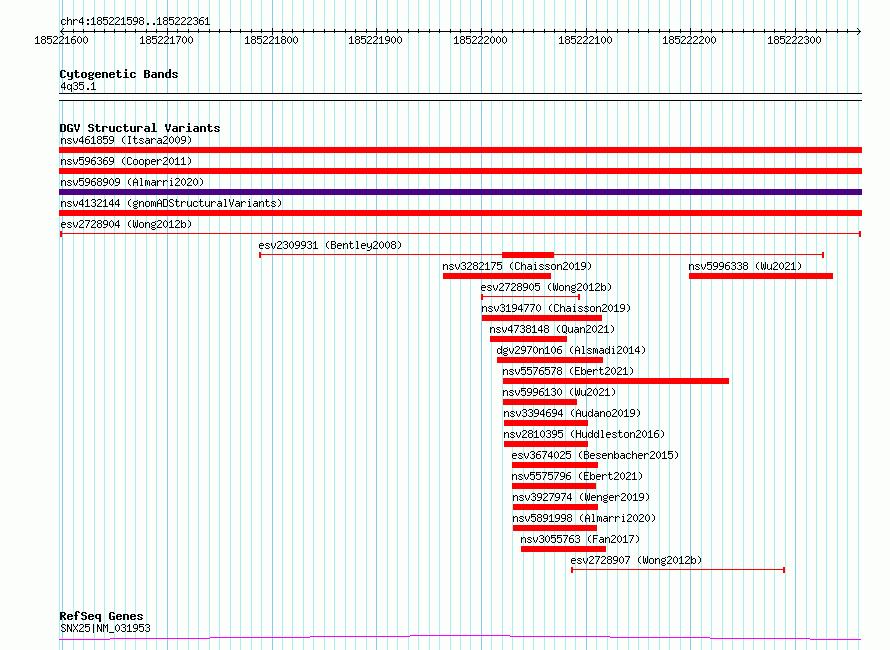This screenshot has width=890, height=650.
Task: Click the DGV Structural Variants track title
Action: tap(140, 128)
